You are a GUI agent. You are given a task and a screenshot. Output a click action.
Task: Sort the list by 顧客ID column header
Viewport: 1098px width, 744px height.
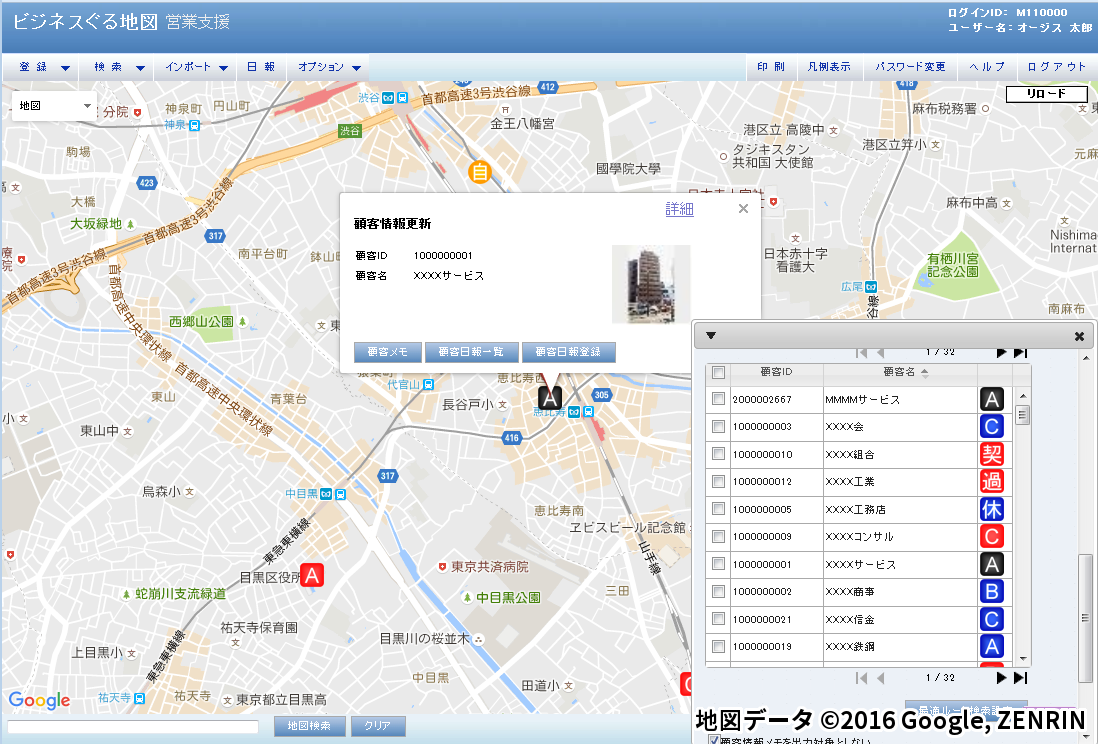click(x=777, y=372)
